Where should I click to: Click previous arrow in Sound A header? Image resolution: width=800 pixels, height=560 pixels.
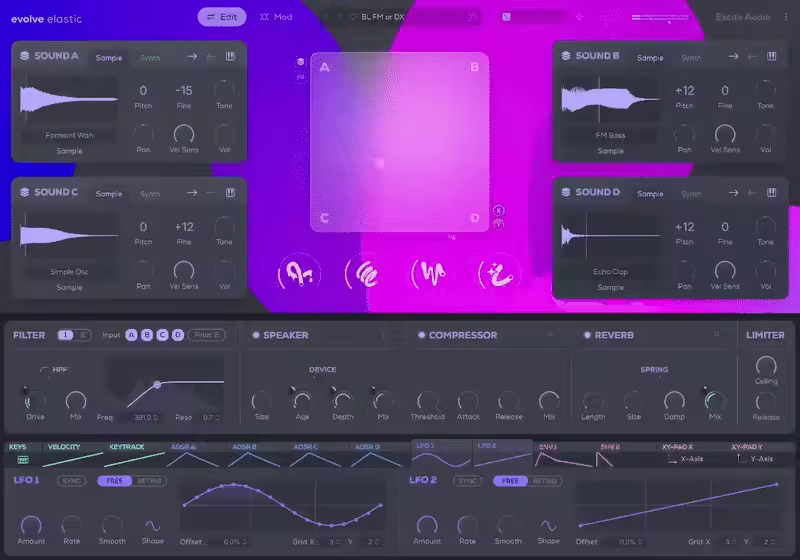click(210, 57)
